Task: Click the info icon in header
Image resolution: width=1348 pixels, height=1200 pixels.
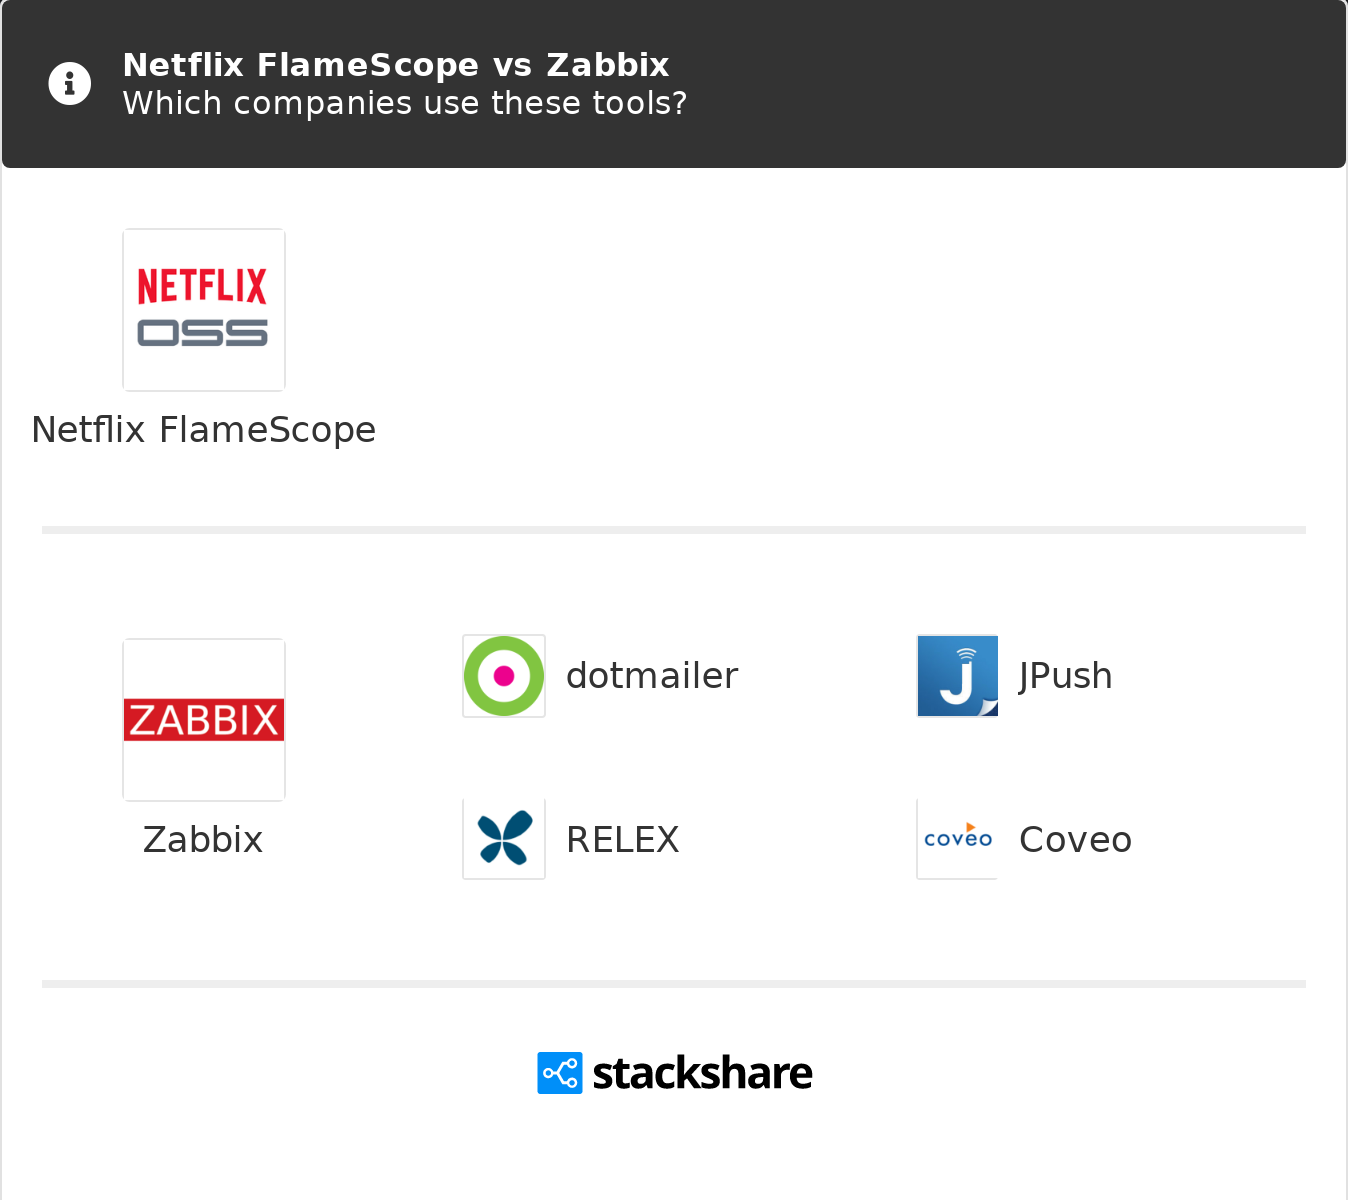Action: tap(70, 84)
